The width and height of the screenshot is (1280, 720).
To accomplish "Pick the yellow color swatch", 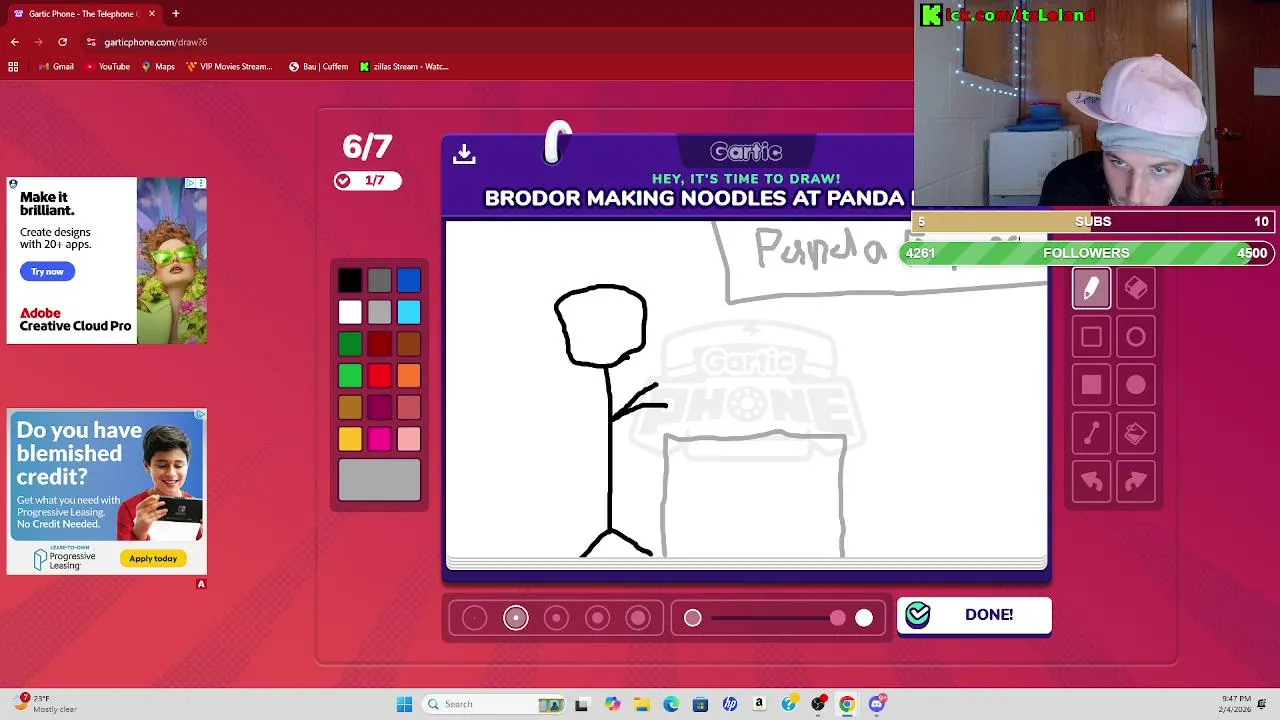I will [350, 440].
